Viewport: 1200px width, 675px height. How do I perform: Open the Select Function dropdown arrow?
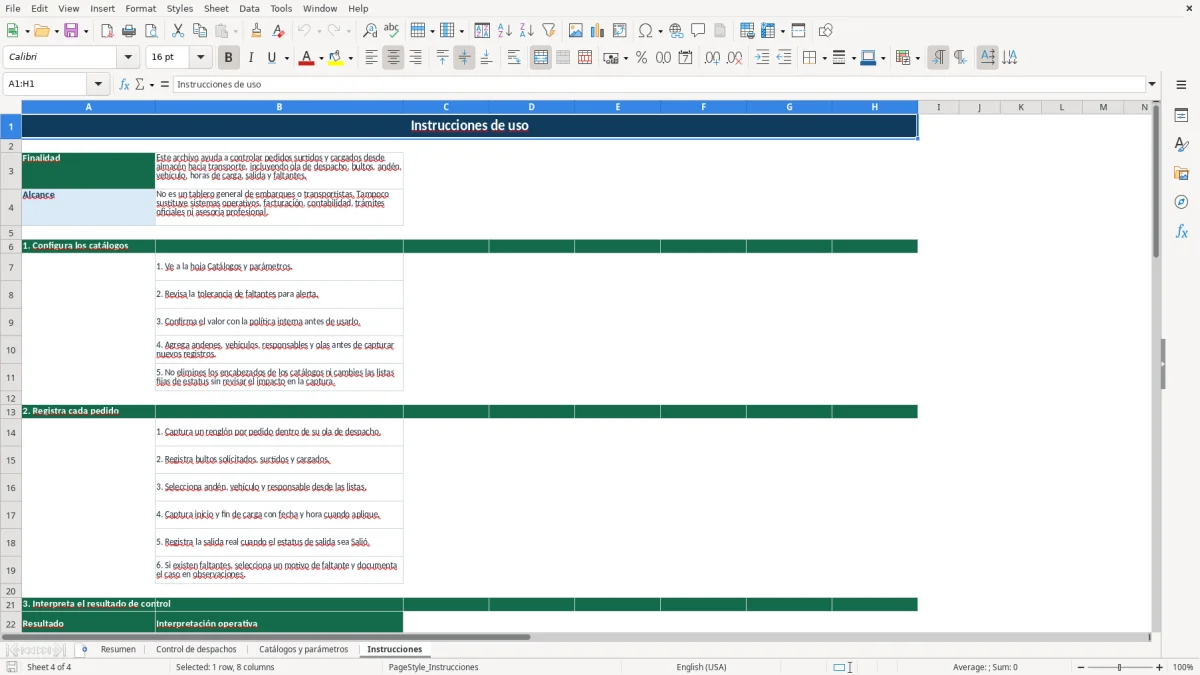pyautogui.click(x=152, y=84)
